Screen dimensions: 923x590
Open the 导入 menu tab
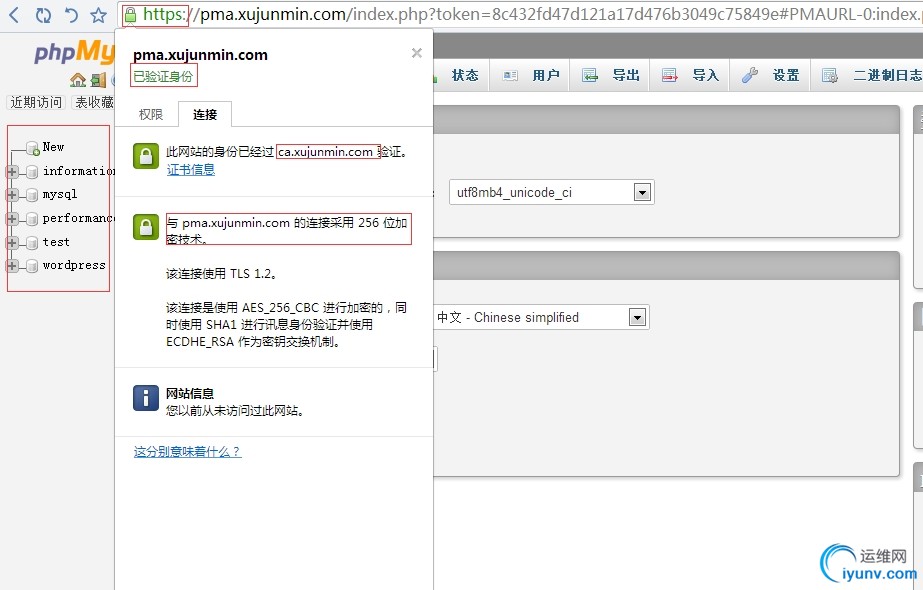[689, 75]
